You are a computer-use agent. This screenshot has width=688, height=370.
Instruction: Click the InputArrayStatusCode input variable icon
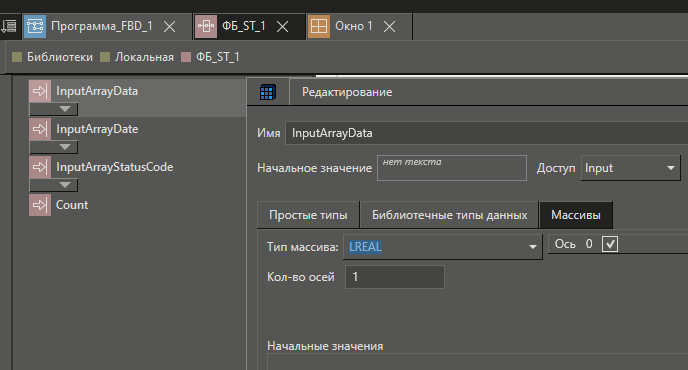40,167
